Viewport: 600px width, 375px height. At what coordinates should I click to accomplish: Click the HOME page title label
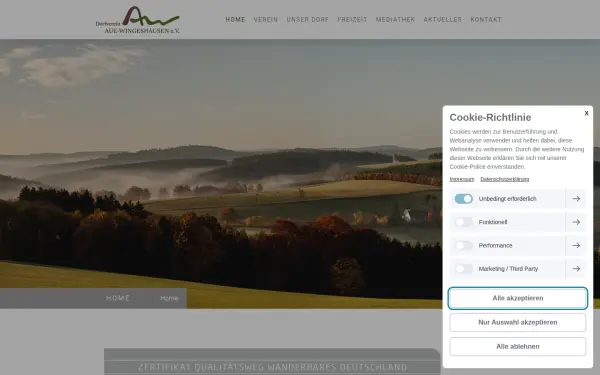coord(118,298)
